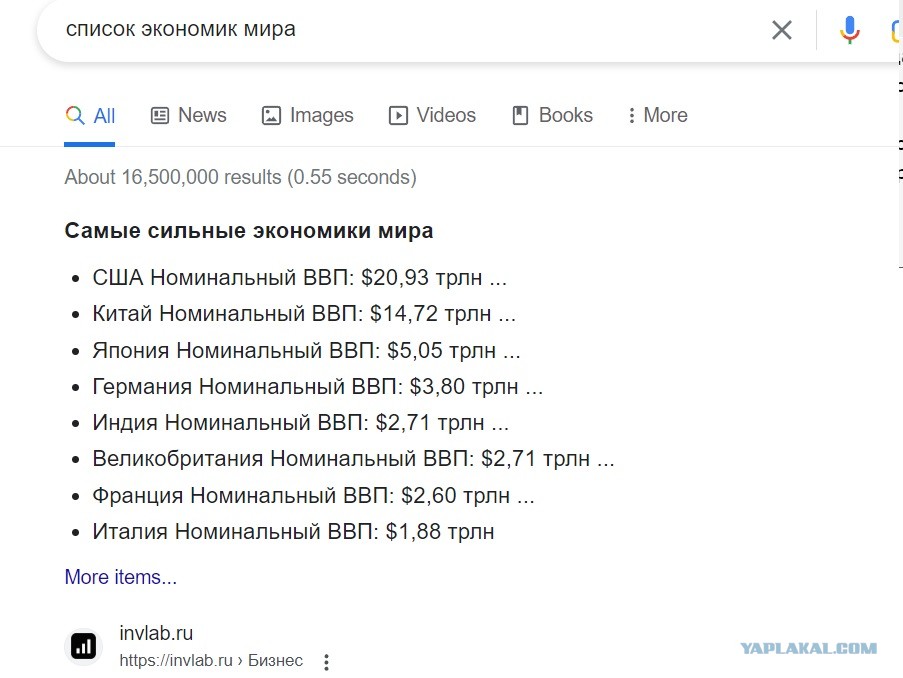The height and width of the screenshot is (678, 903).
Task: Switch to the News results tab
Action: pyautogui.click(x=188, y=115)
